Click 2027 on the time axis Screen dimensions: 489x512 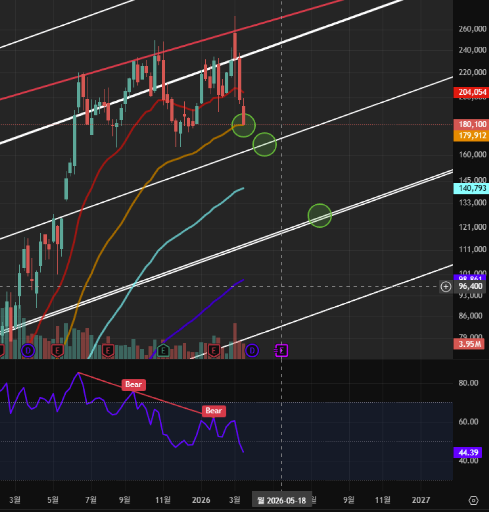(x=421, y=500)
